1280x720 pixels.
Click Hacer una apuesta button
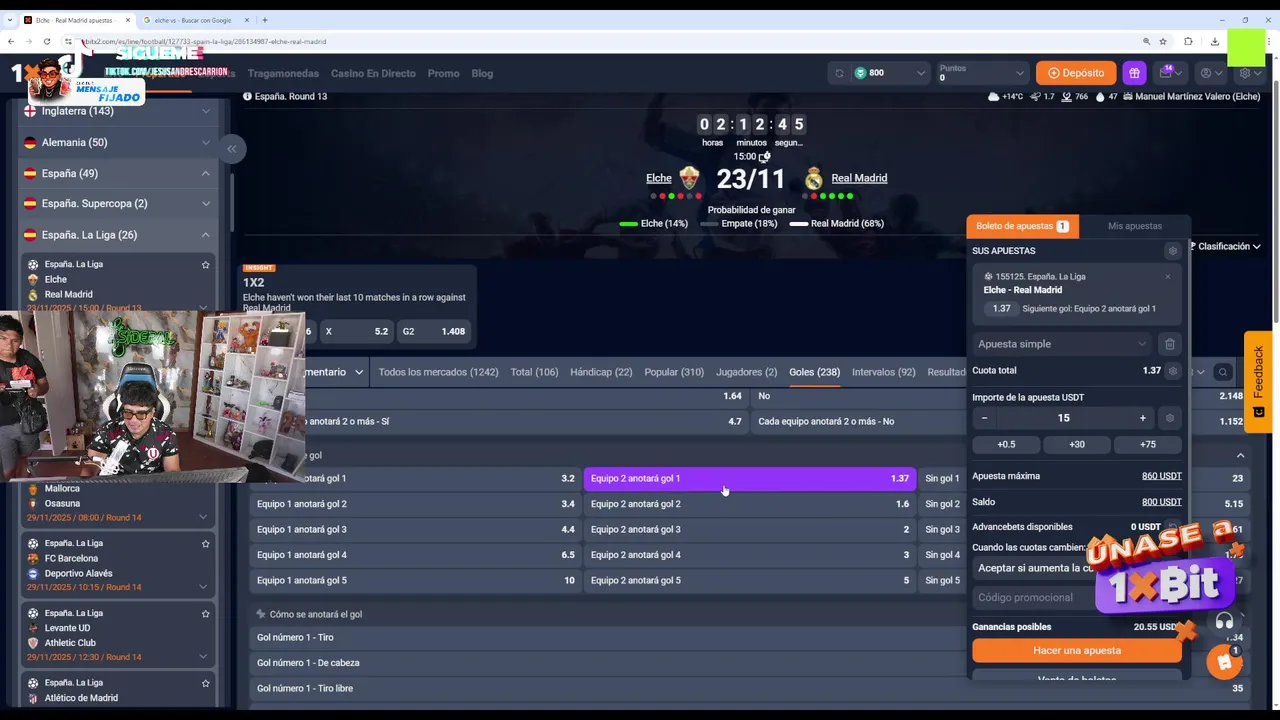(1076, 650)
